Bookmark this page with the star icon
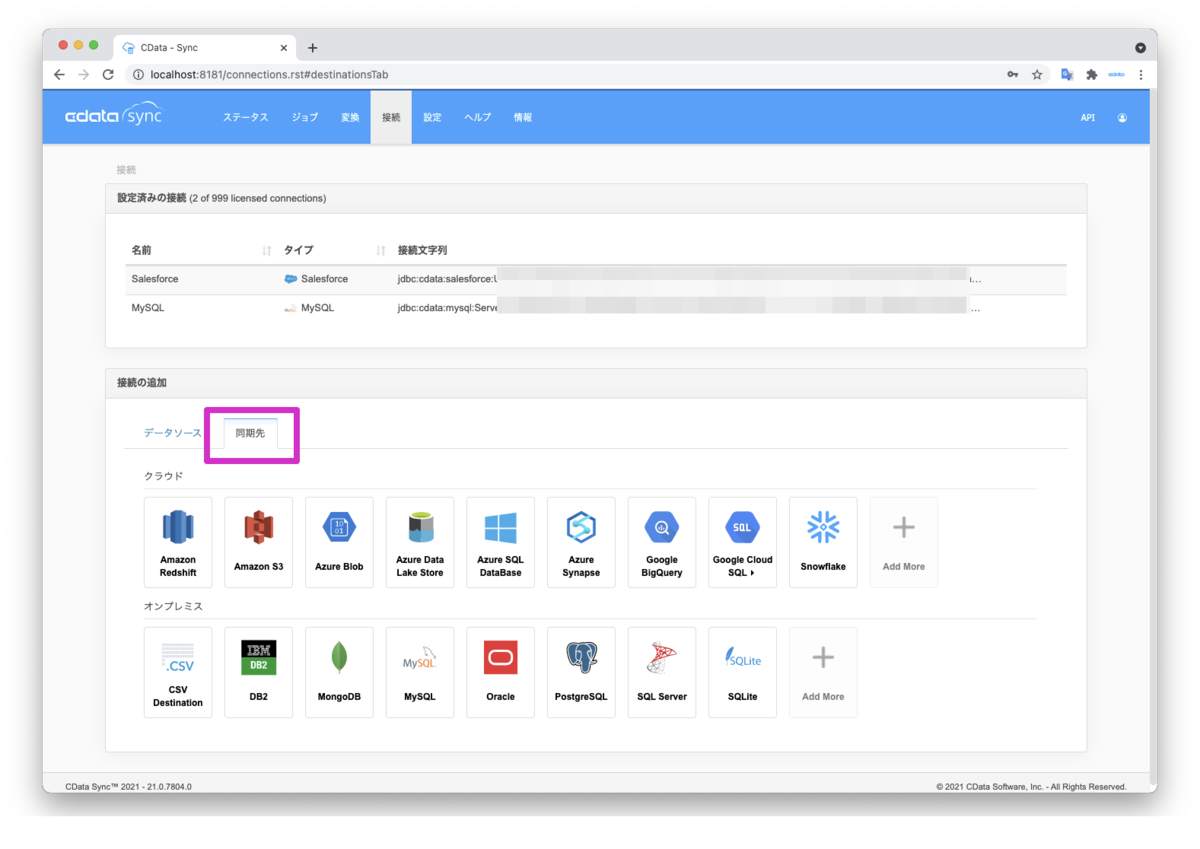Image resolution: width=1200 pixels, height=849 pixels. (1037, 75)
